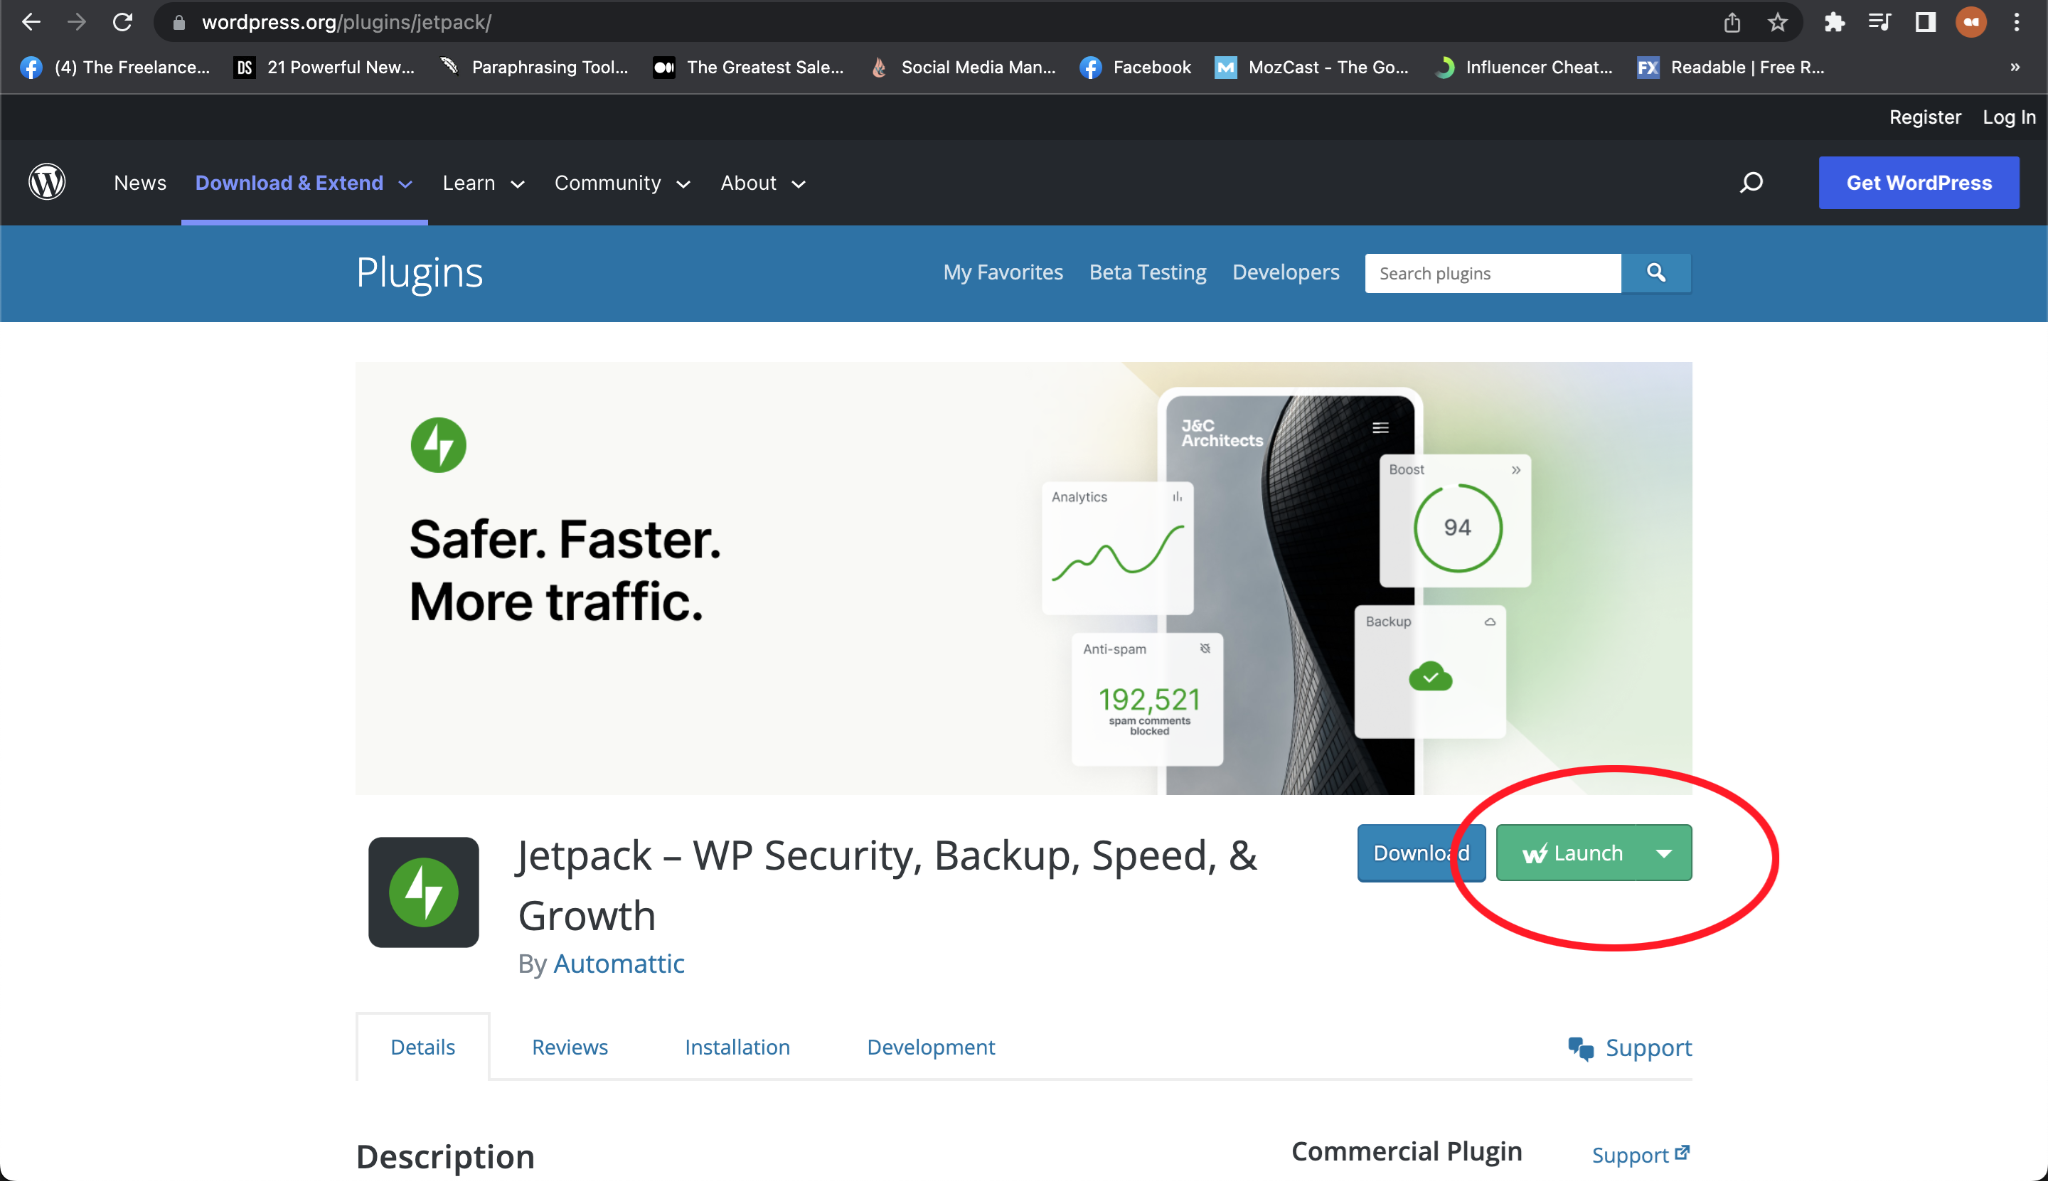Show more bookmarks chevron

[2015, 67]
